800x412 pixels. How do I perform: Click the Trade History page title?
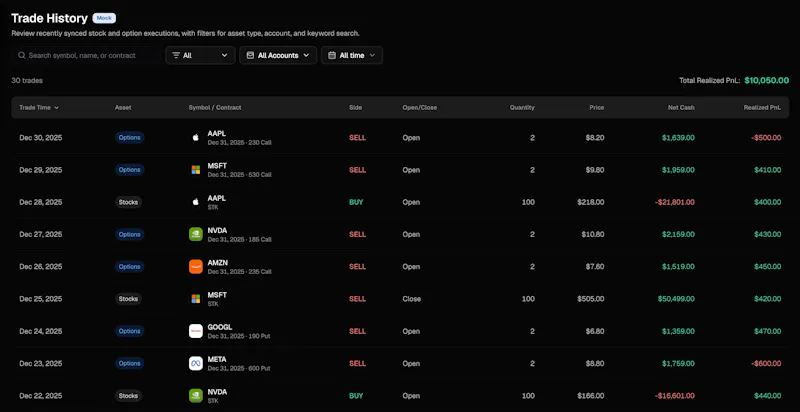coord(49,18)
